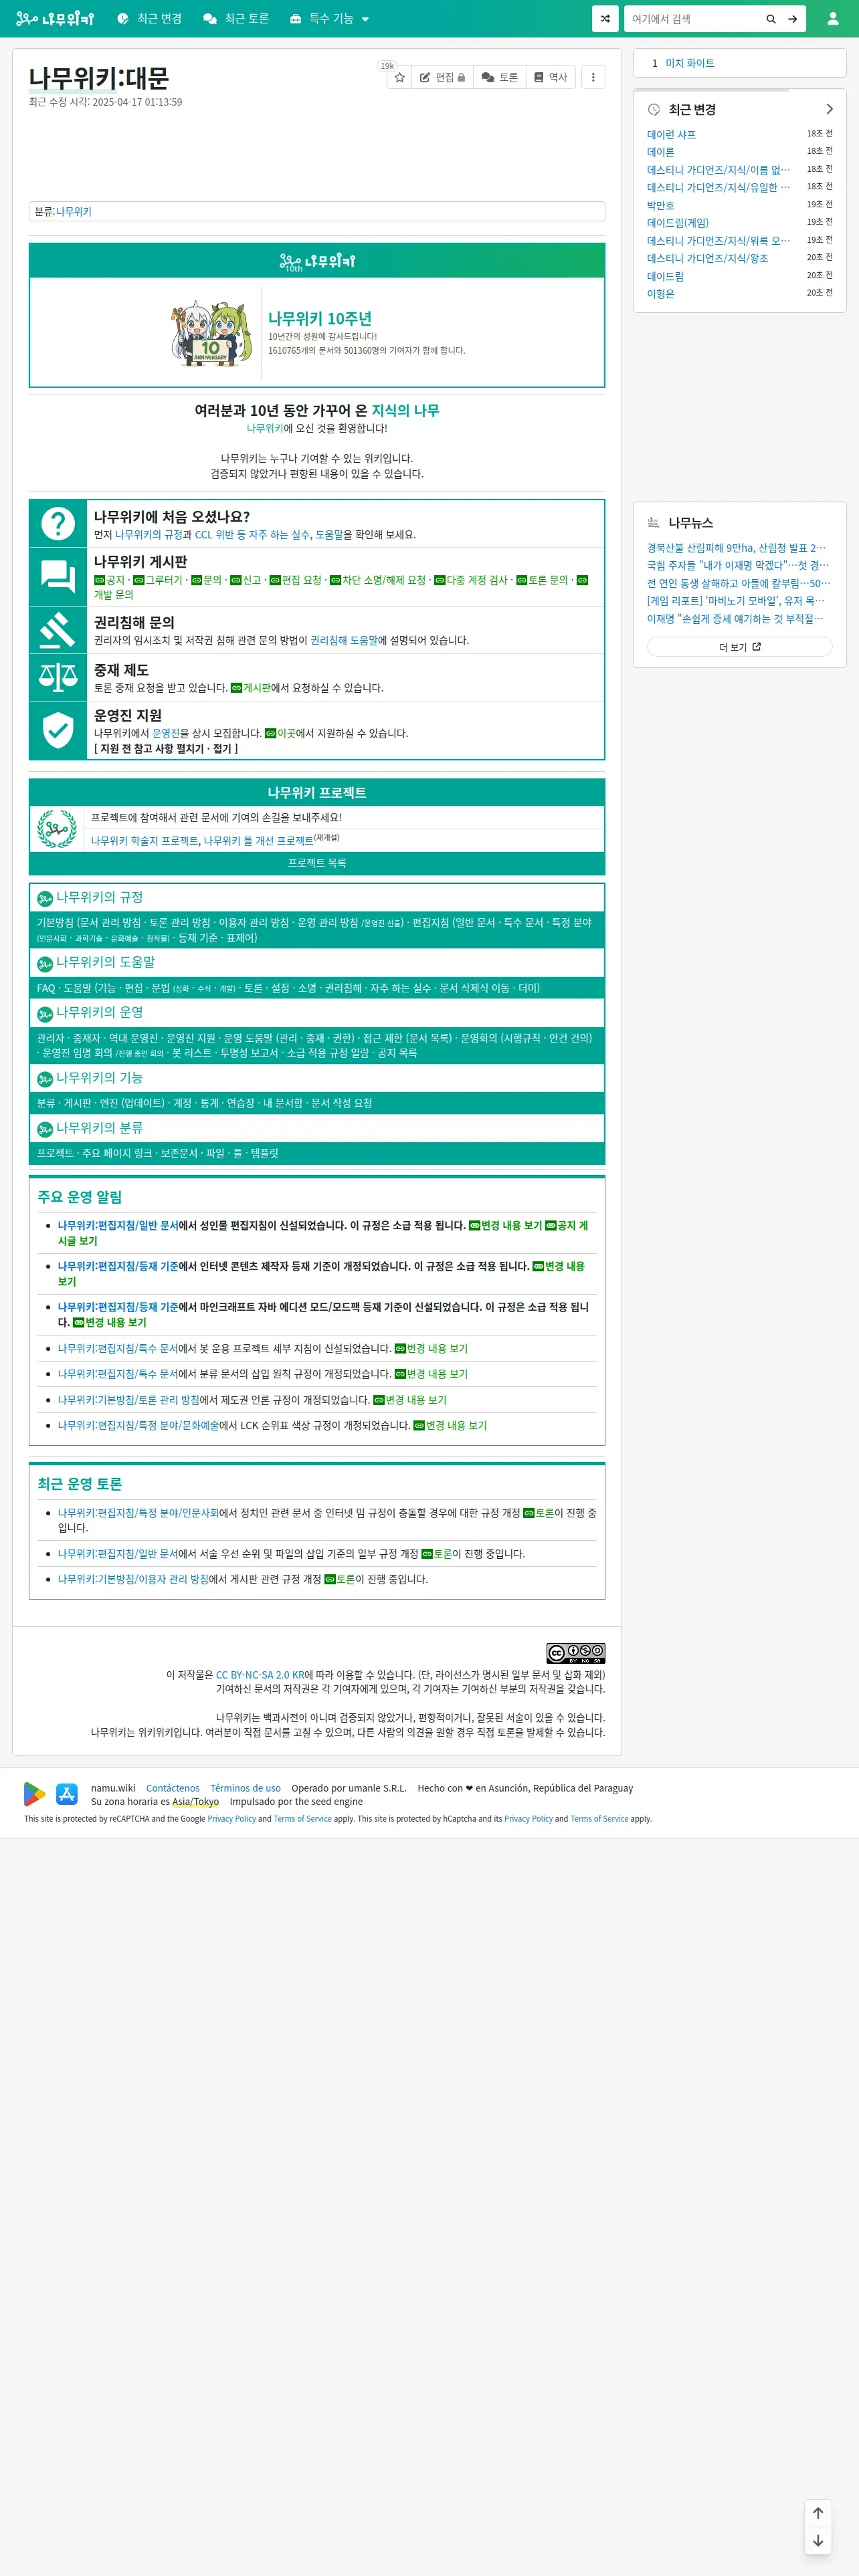Open 나무위키 학술지 프로젝트 link
859x2576 pixels.
point(144,841)
